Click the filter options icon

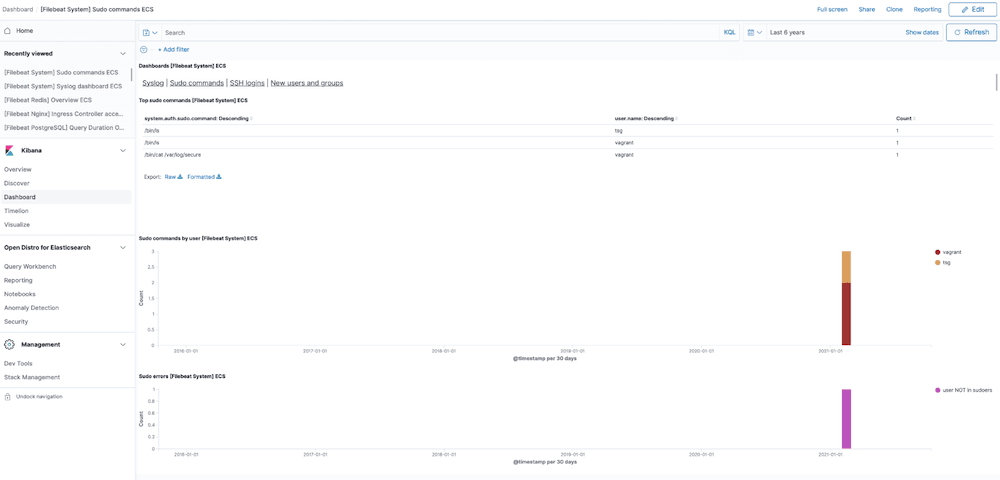[143, 49]
